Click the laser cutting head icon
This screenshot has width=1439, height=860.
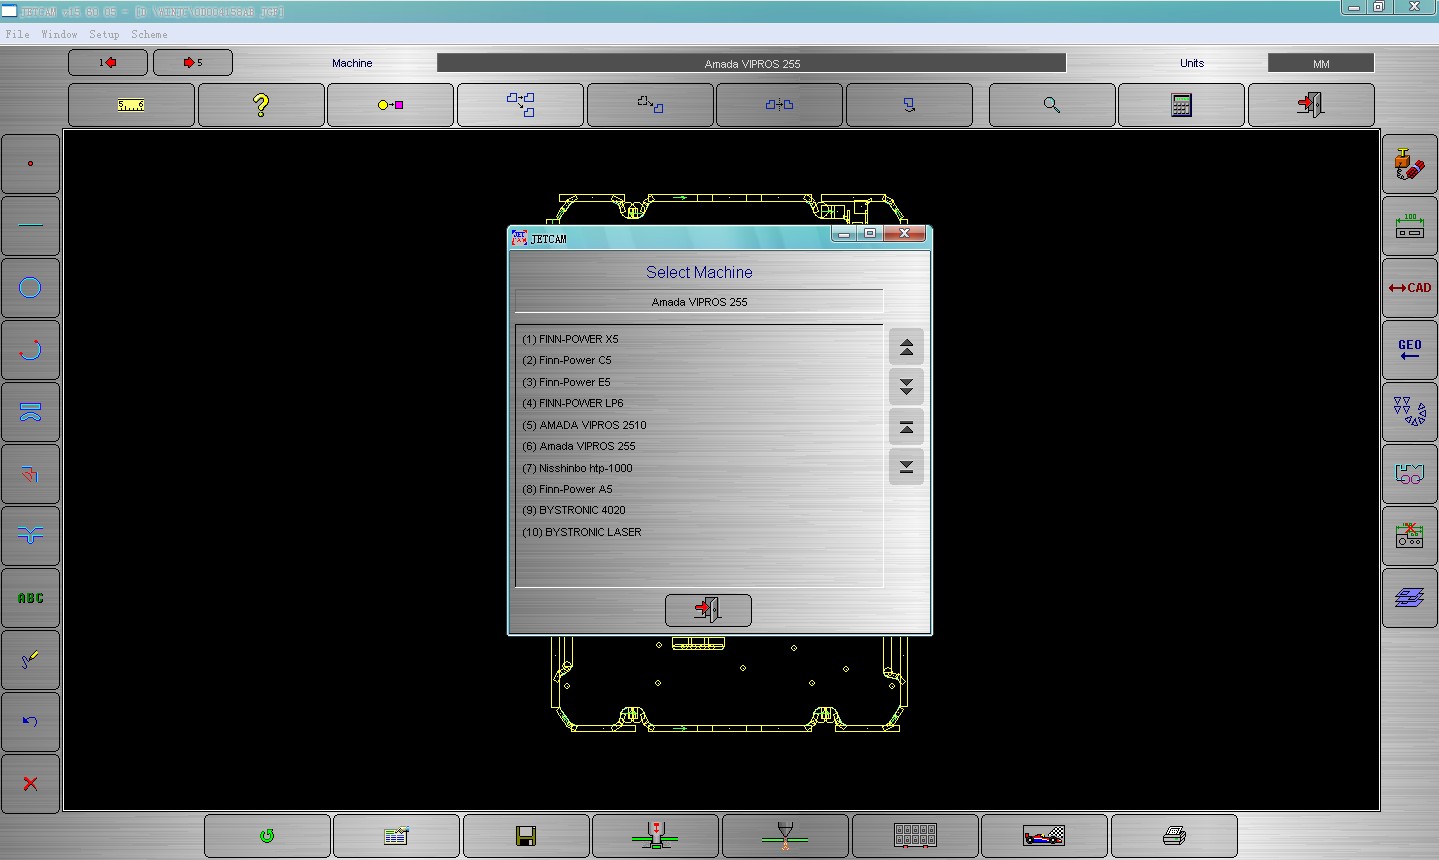tap(785, 836)
